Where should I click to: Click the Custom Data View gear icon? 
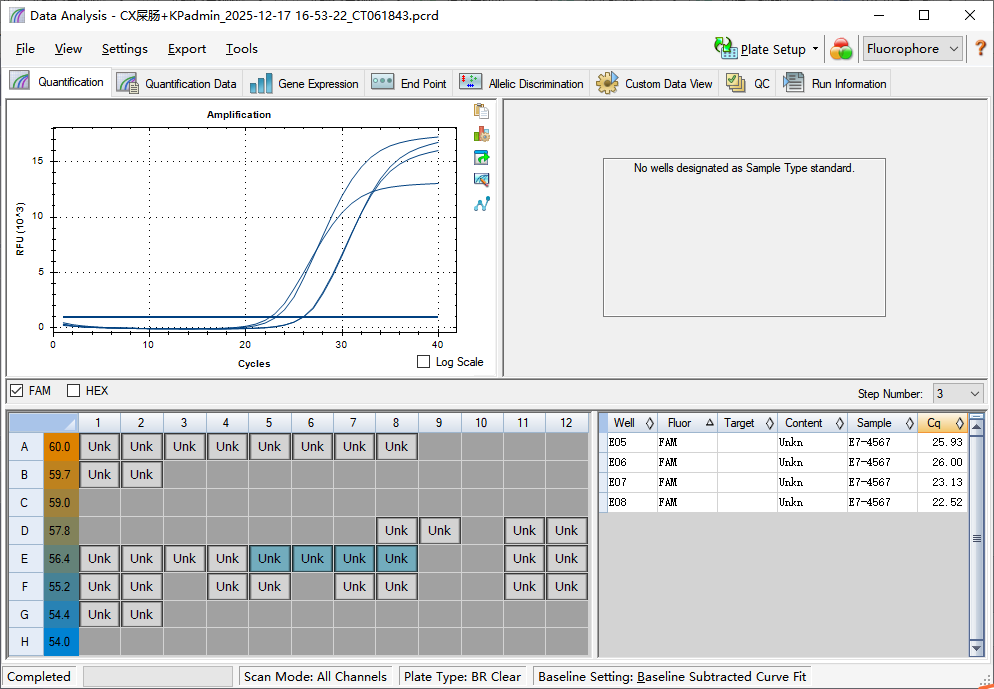pyautogui.click(x=607, y=83)
